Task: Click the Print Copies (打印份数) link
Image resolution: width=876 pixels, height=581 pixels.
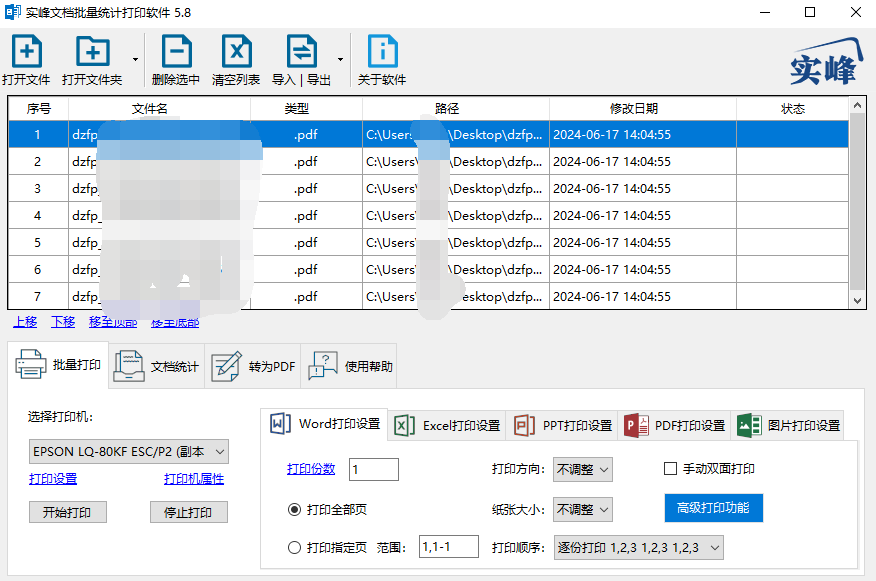Action: (311, 469)
